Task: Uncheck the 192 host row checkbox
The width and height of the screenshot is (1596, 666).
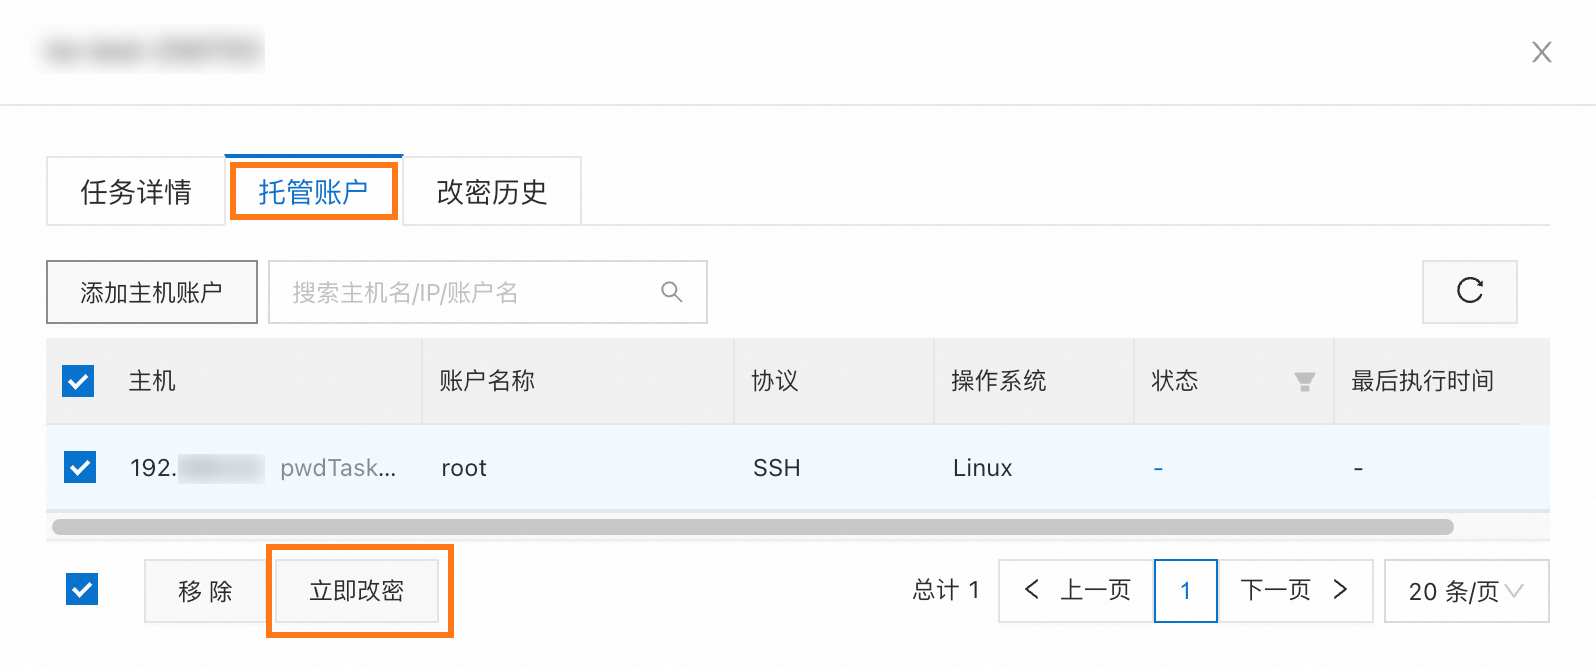Action: tap(80, 467)
